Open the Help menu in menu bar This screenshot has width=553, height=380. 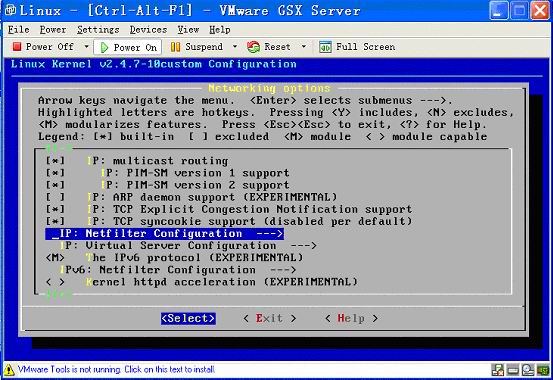click(219, 30)
